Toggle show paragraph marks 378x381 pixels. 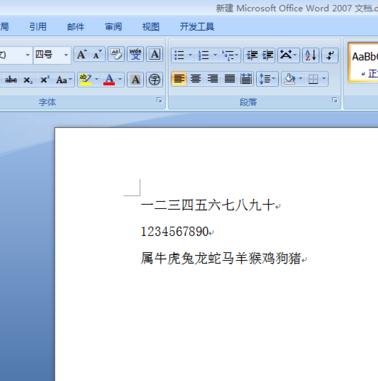(330, 55)
